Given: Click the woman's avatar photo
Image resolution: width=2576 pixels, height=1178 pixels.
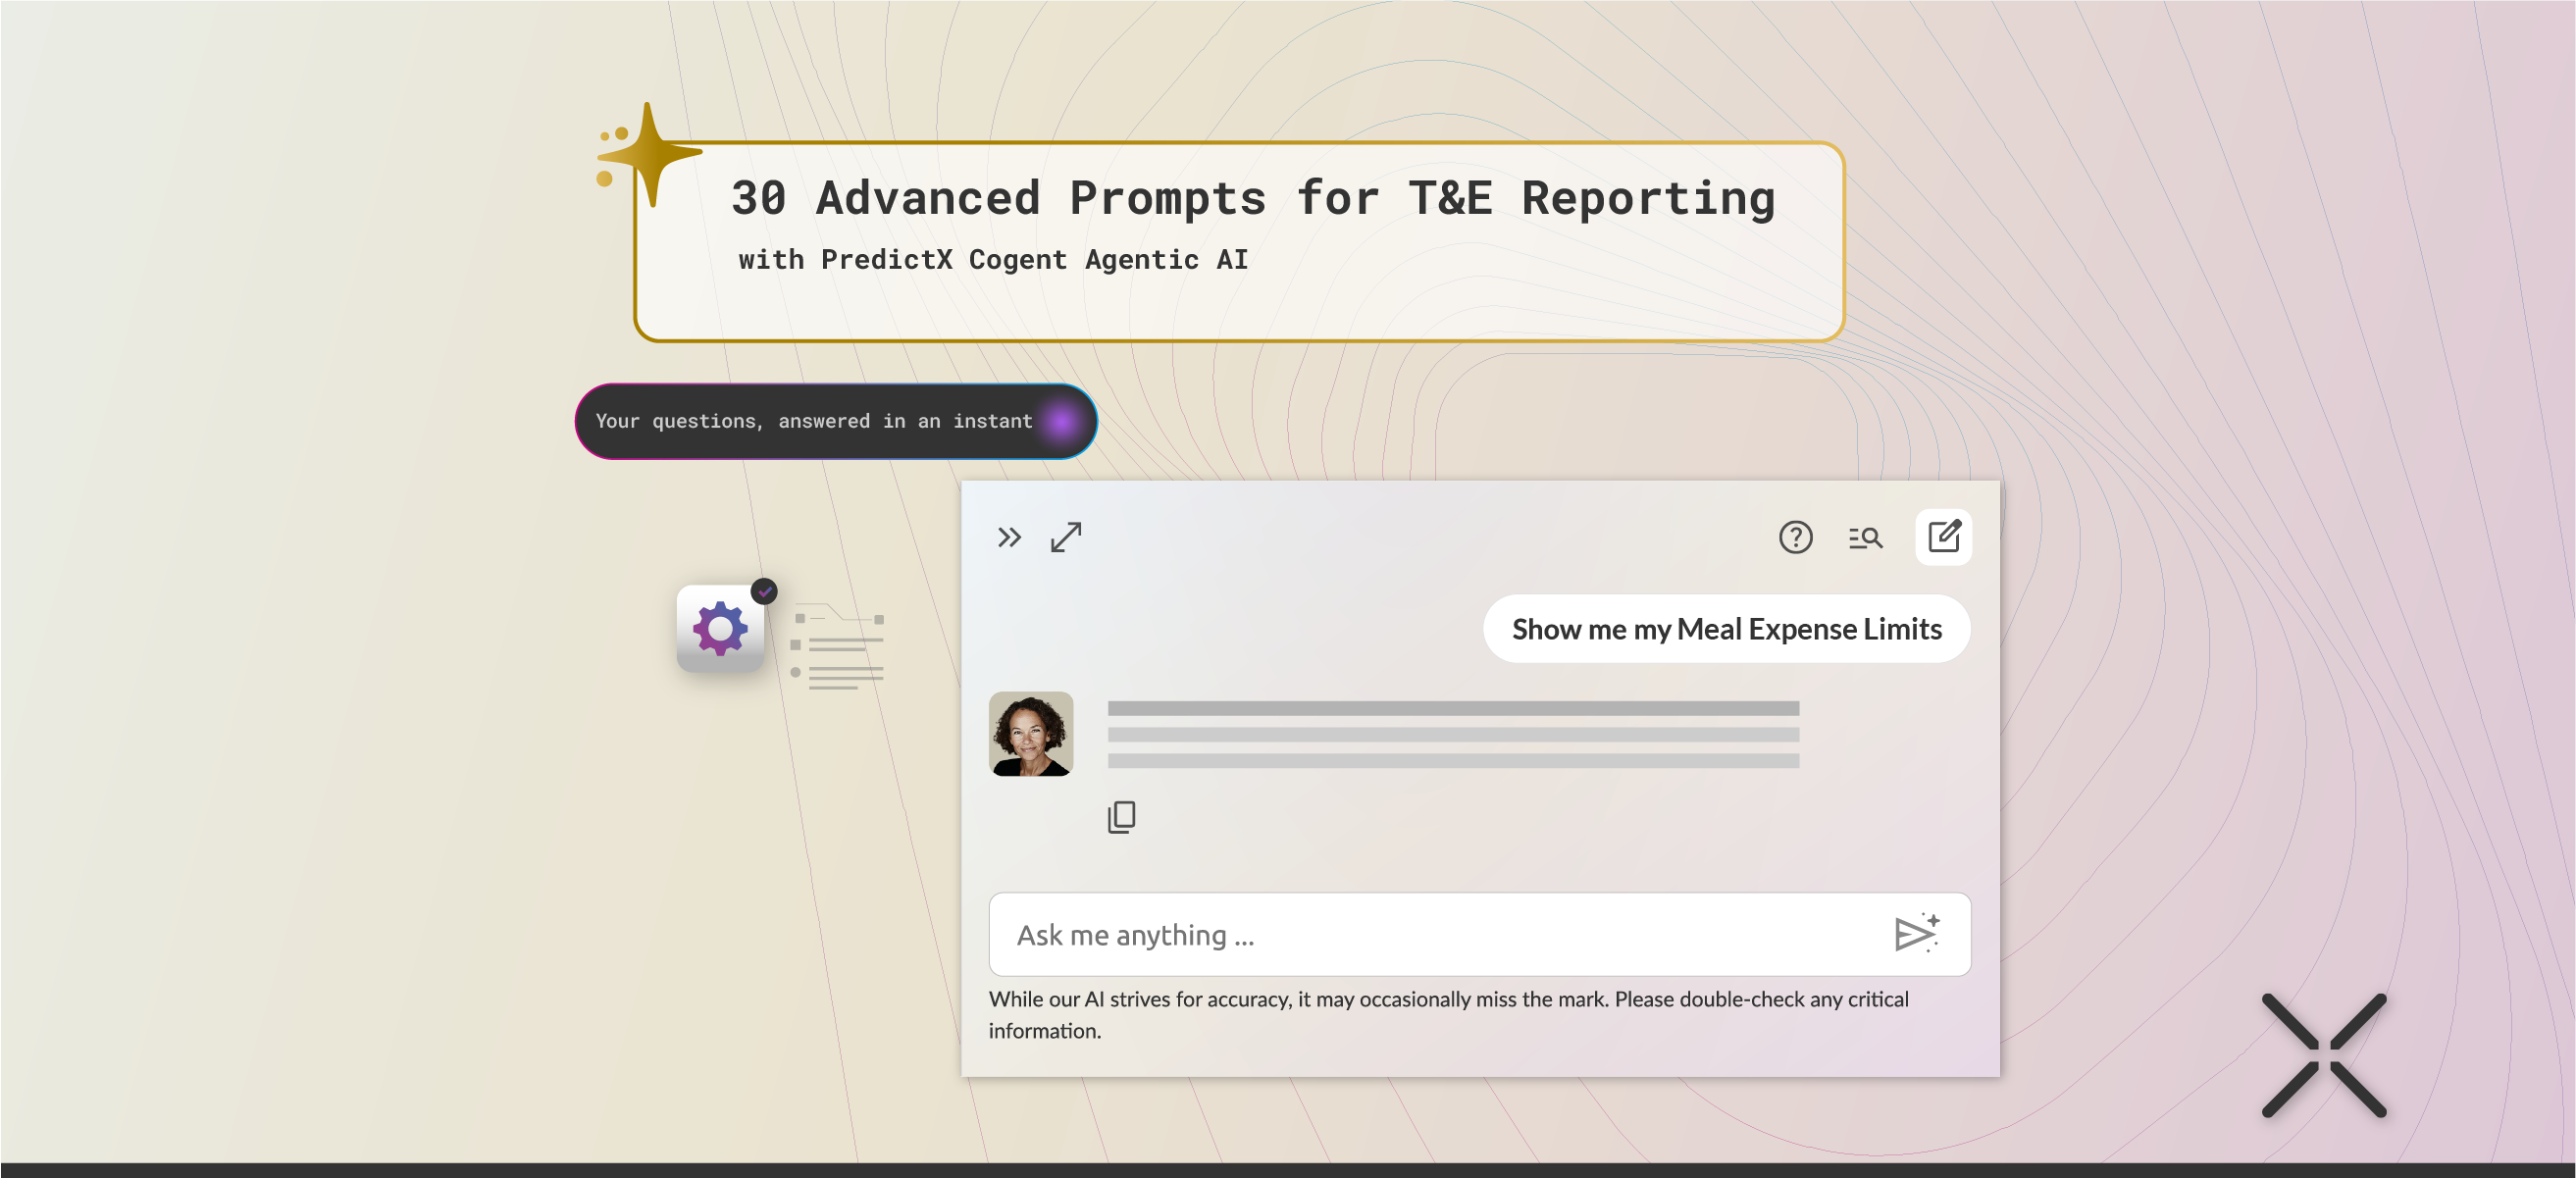Looking at the screenshot, I should (x=1031, y=734).
